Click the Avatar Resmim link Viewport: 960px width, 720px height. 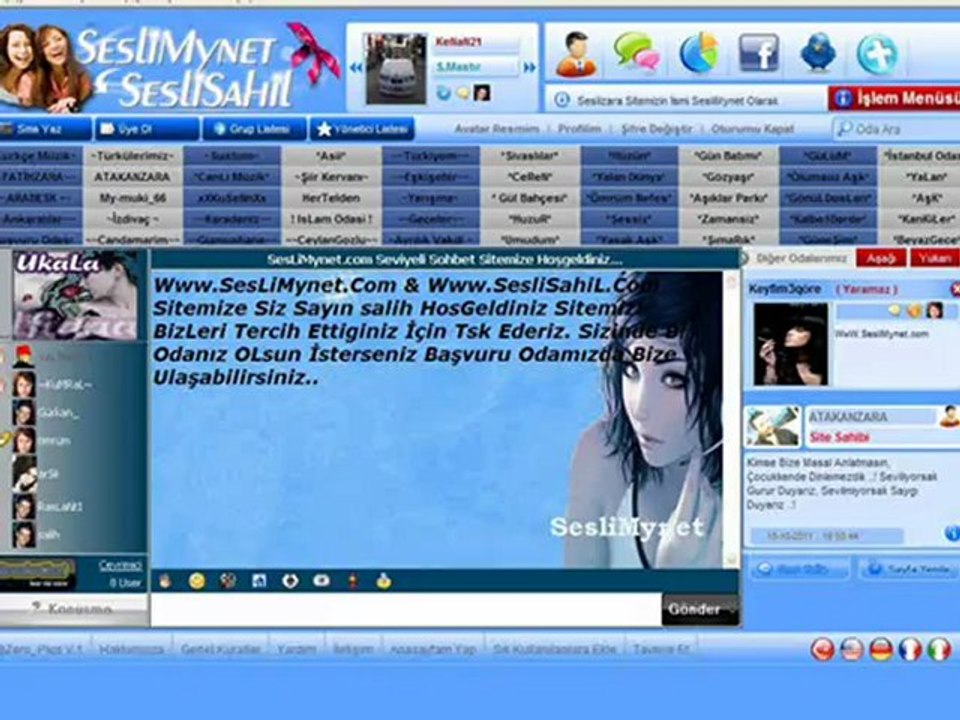tap(497, 129)
